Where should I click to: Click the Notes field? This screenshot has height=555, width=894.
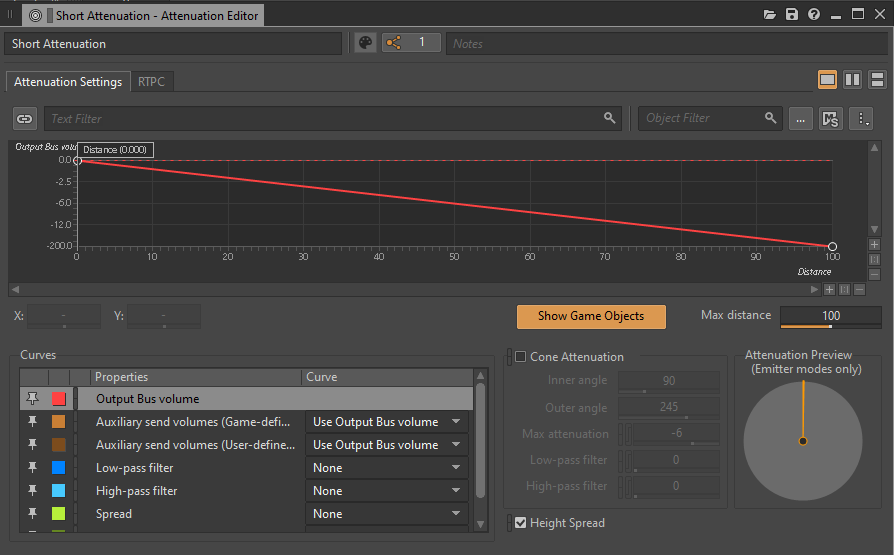click(x=667, y=43)
